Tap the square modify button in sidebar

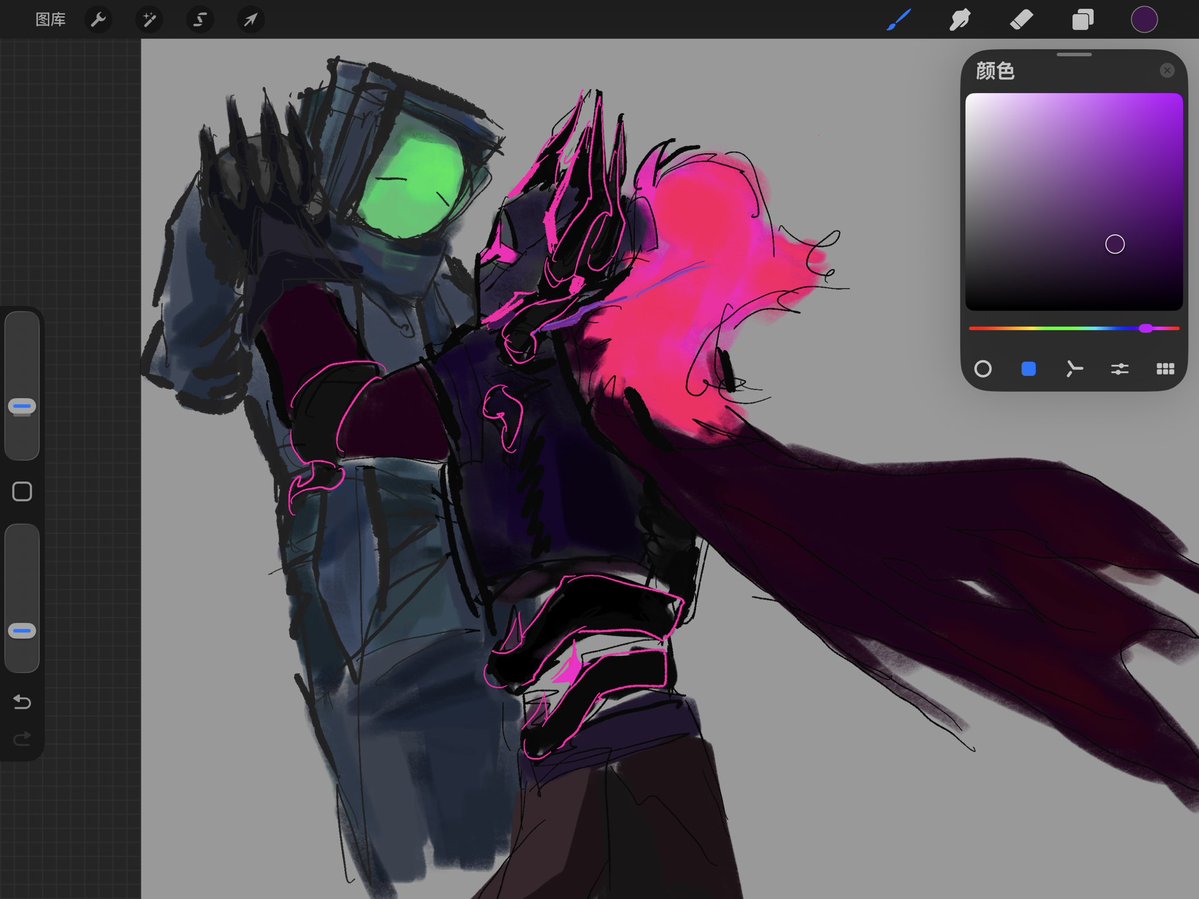pos(22,492)
